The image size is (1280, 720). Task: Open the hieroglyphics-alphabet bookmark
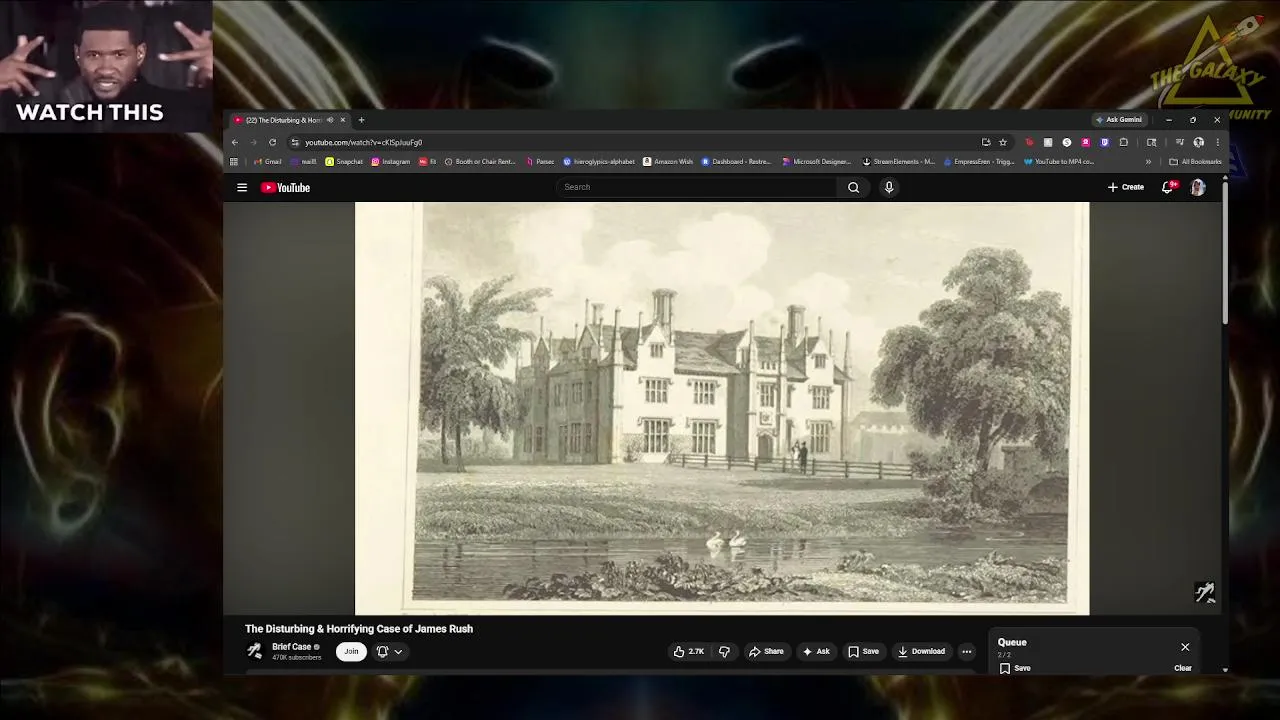pyautogui.click(x=599, y=161)
